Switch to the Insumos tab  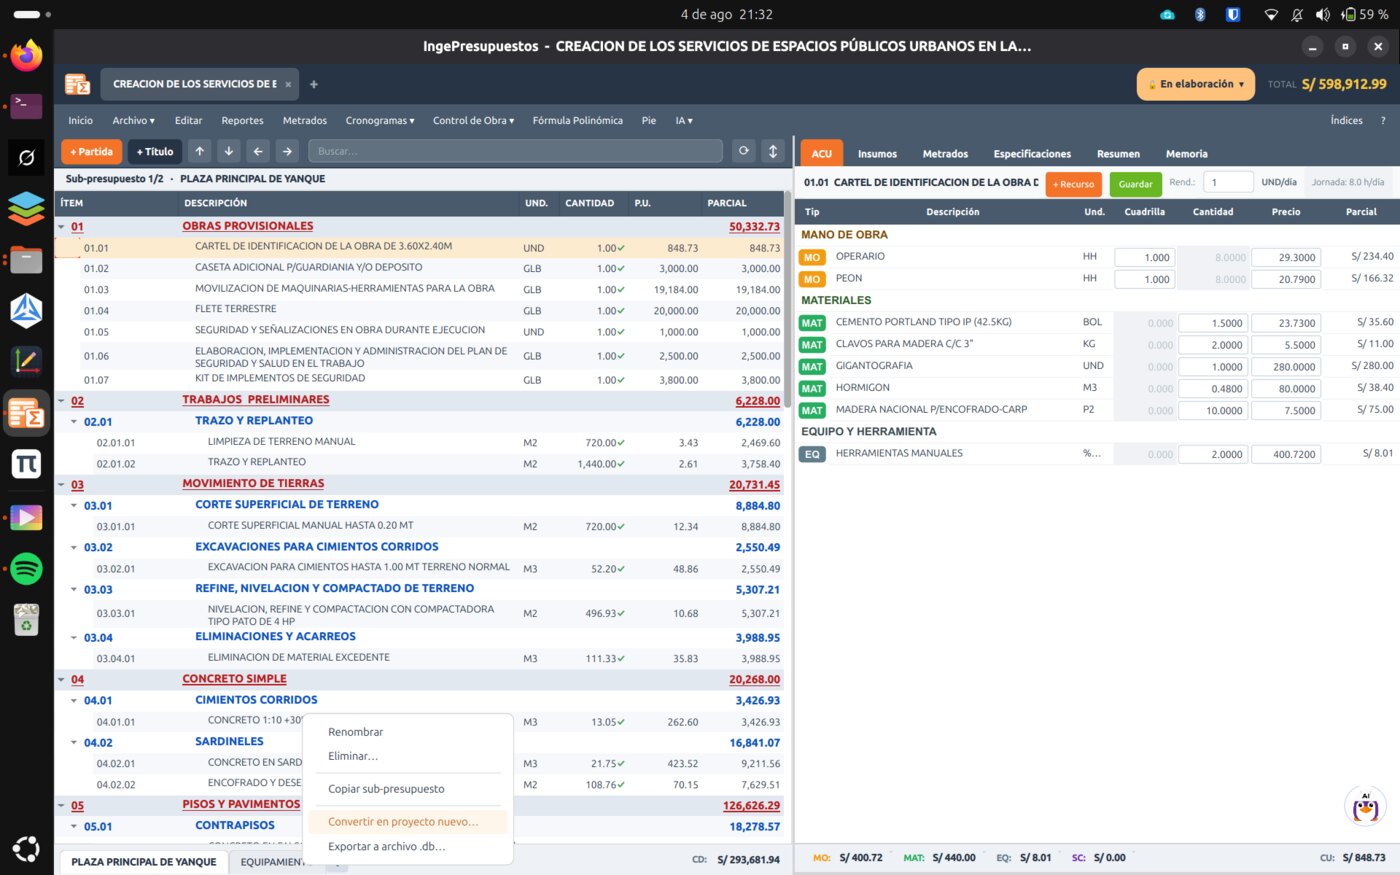pyautogui.click(x=877, y=154)
